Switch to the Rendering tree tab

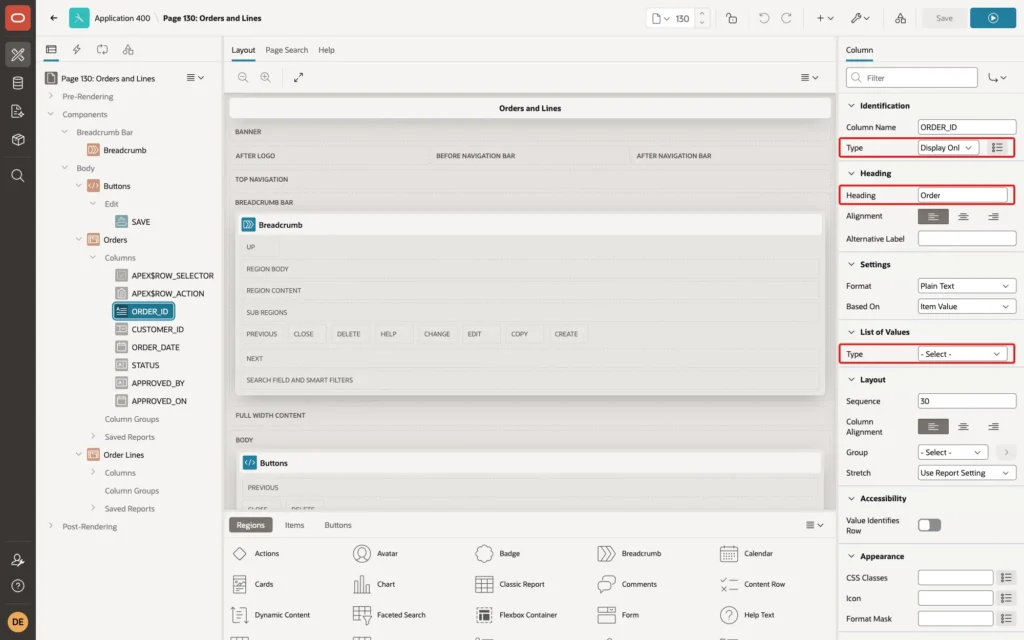point(51,49)
